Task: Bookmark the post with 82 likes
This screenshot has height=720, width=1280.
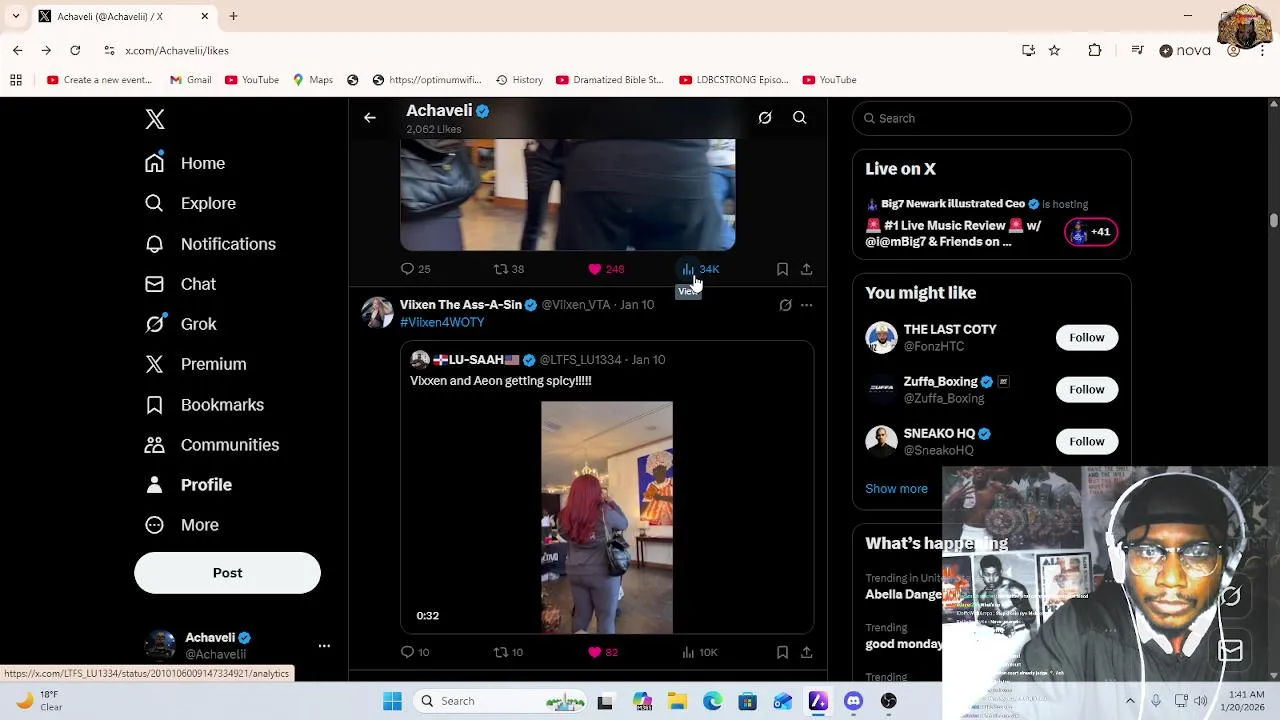Action: tap(782, 652)
